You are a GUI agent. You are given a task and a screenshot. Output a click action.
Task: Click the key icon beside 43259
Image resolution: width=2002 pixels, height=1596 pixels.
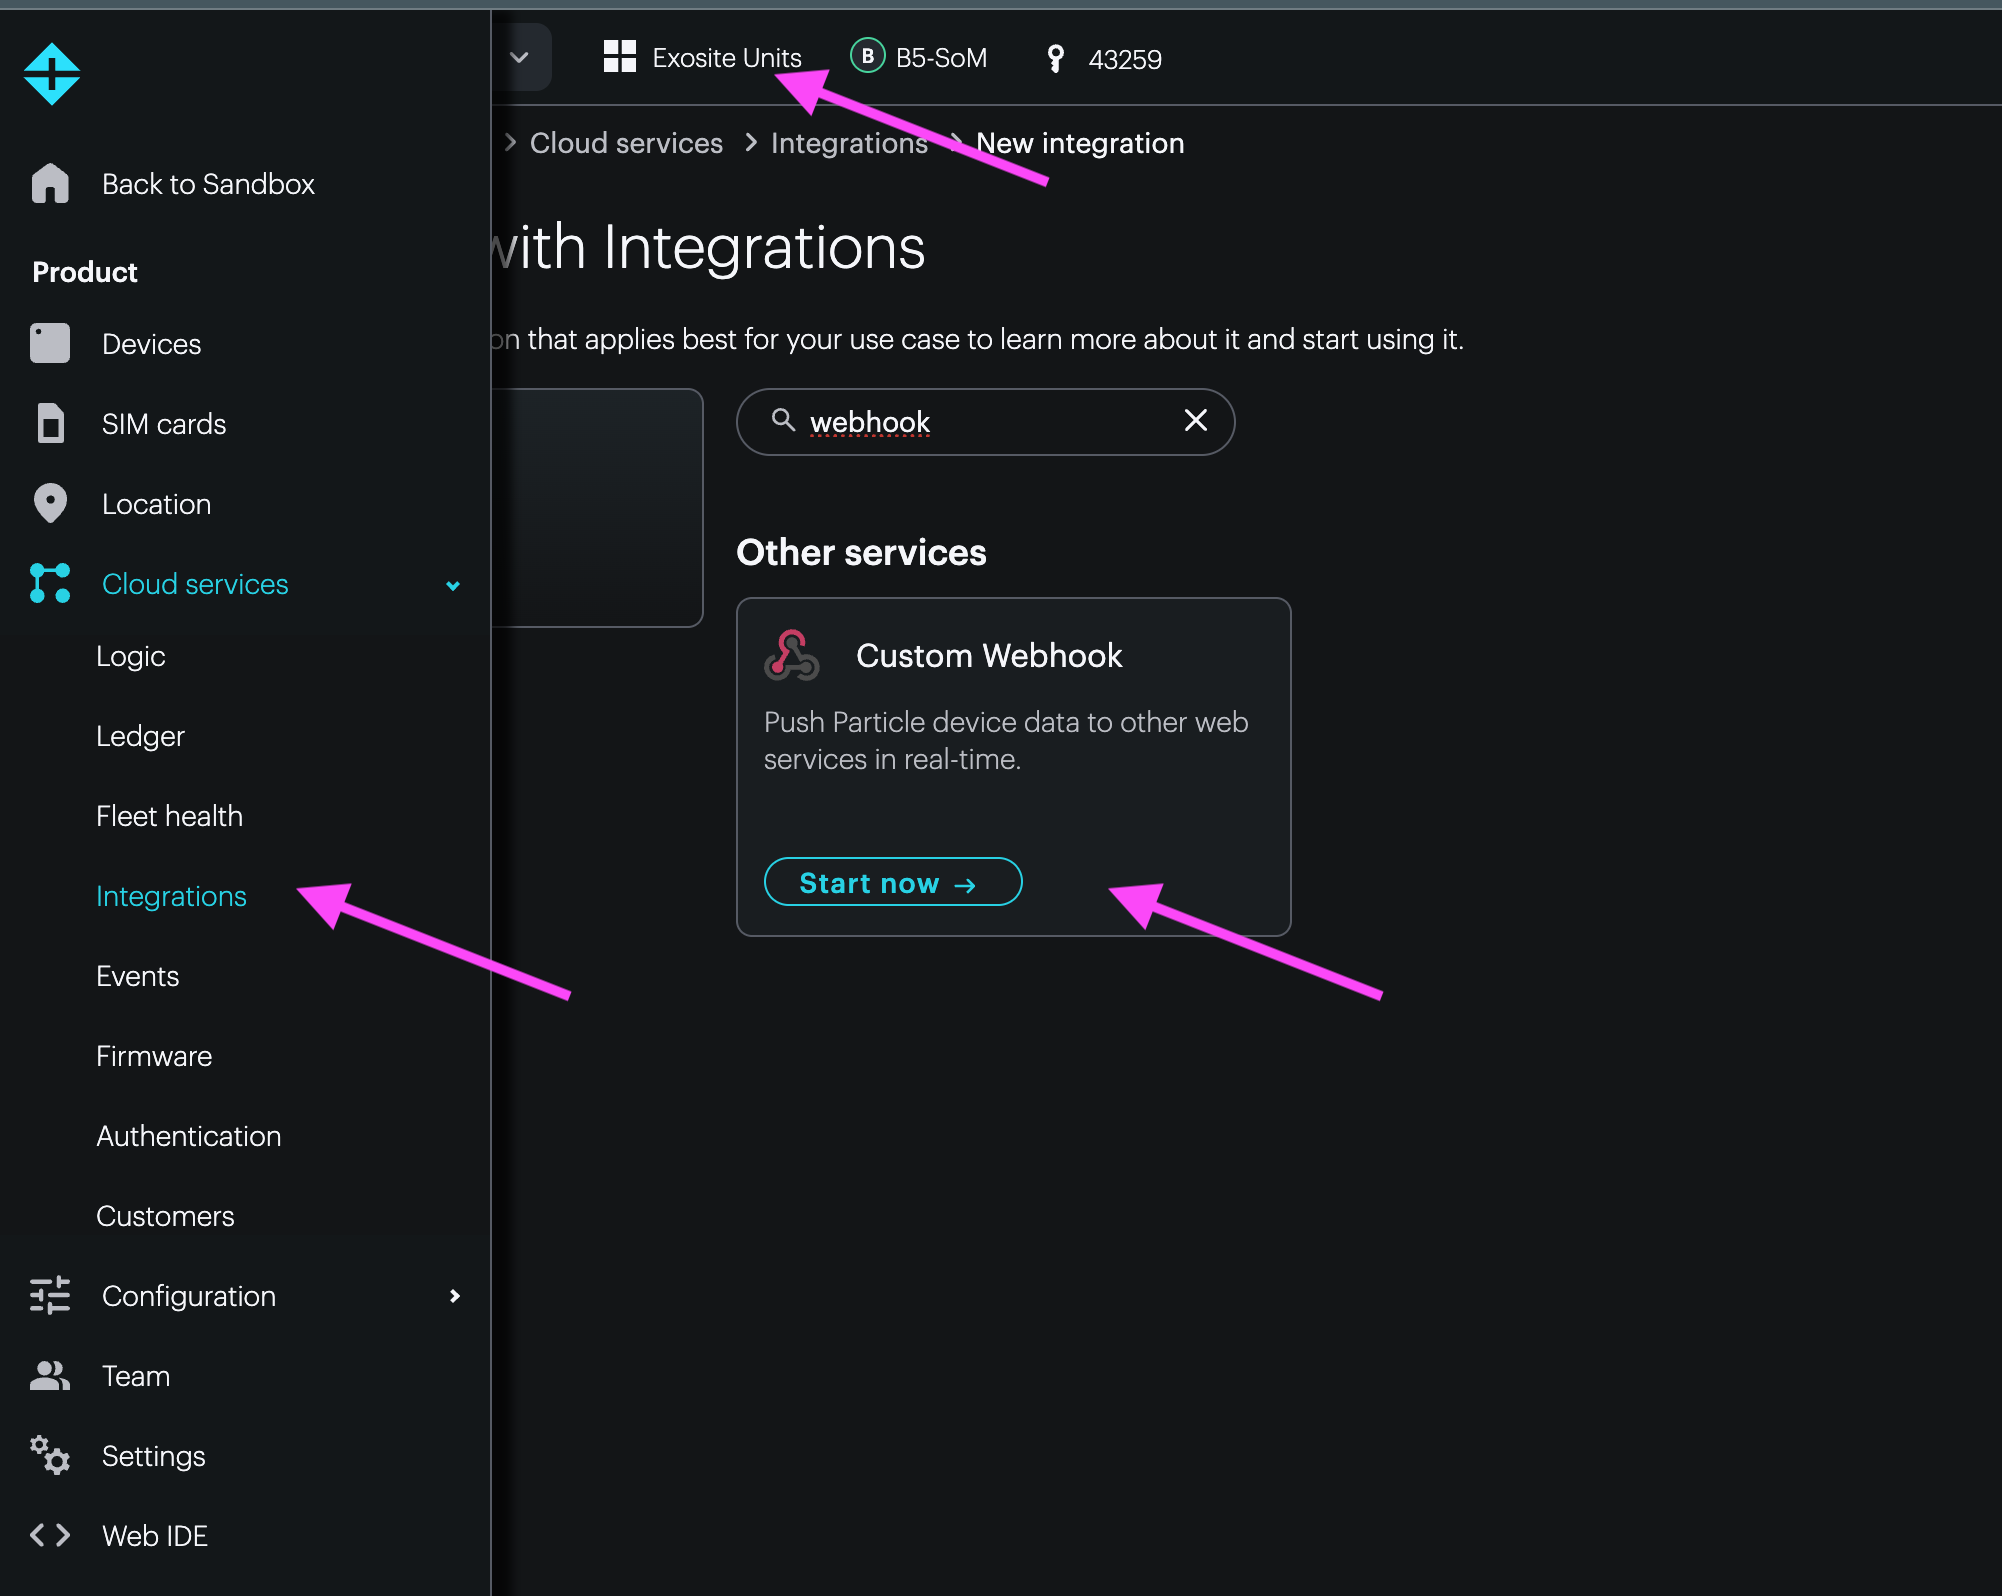point(1055,59)
